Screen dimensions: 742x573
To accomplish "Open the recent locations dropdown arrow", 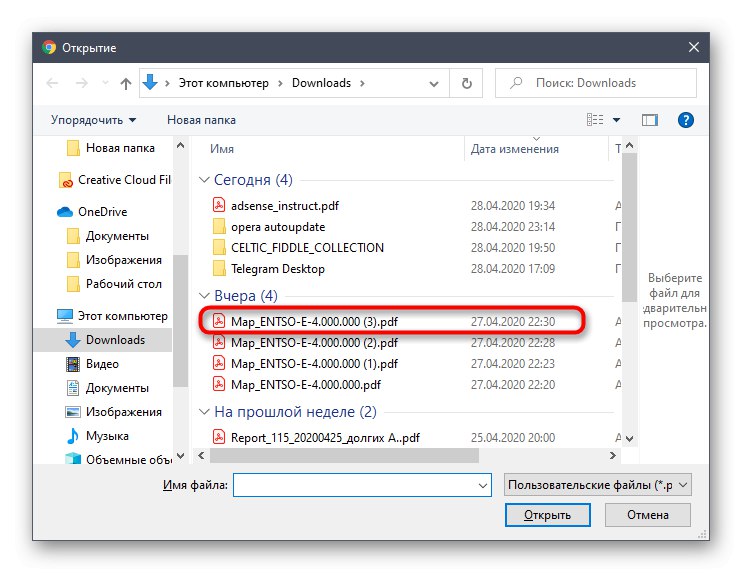I will (105, 83).
